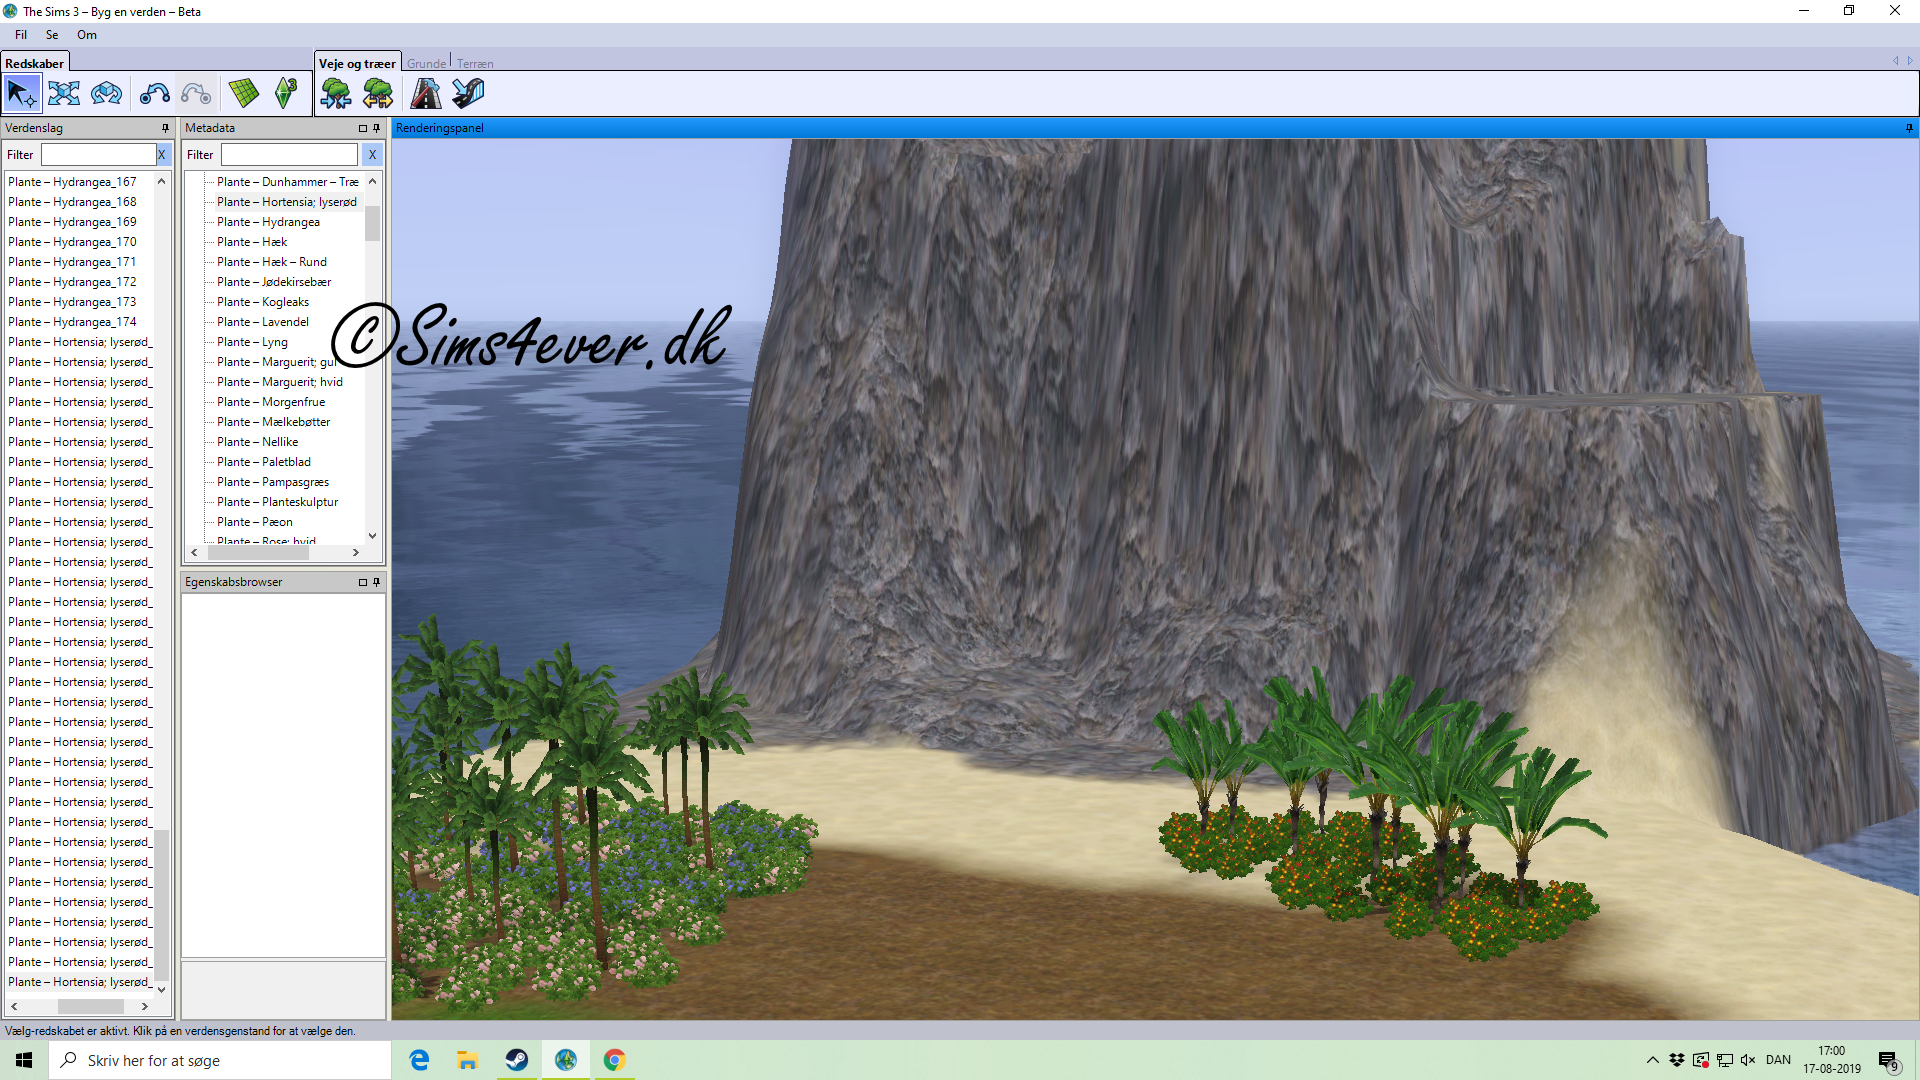Click the greyed Redo arrow icon
Screen dimensions: 1920x1080
(x=196, y=94)
